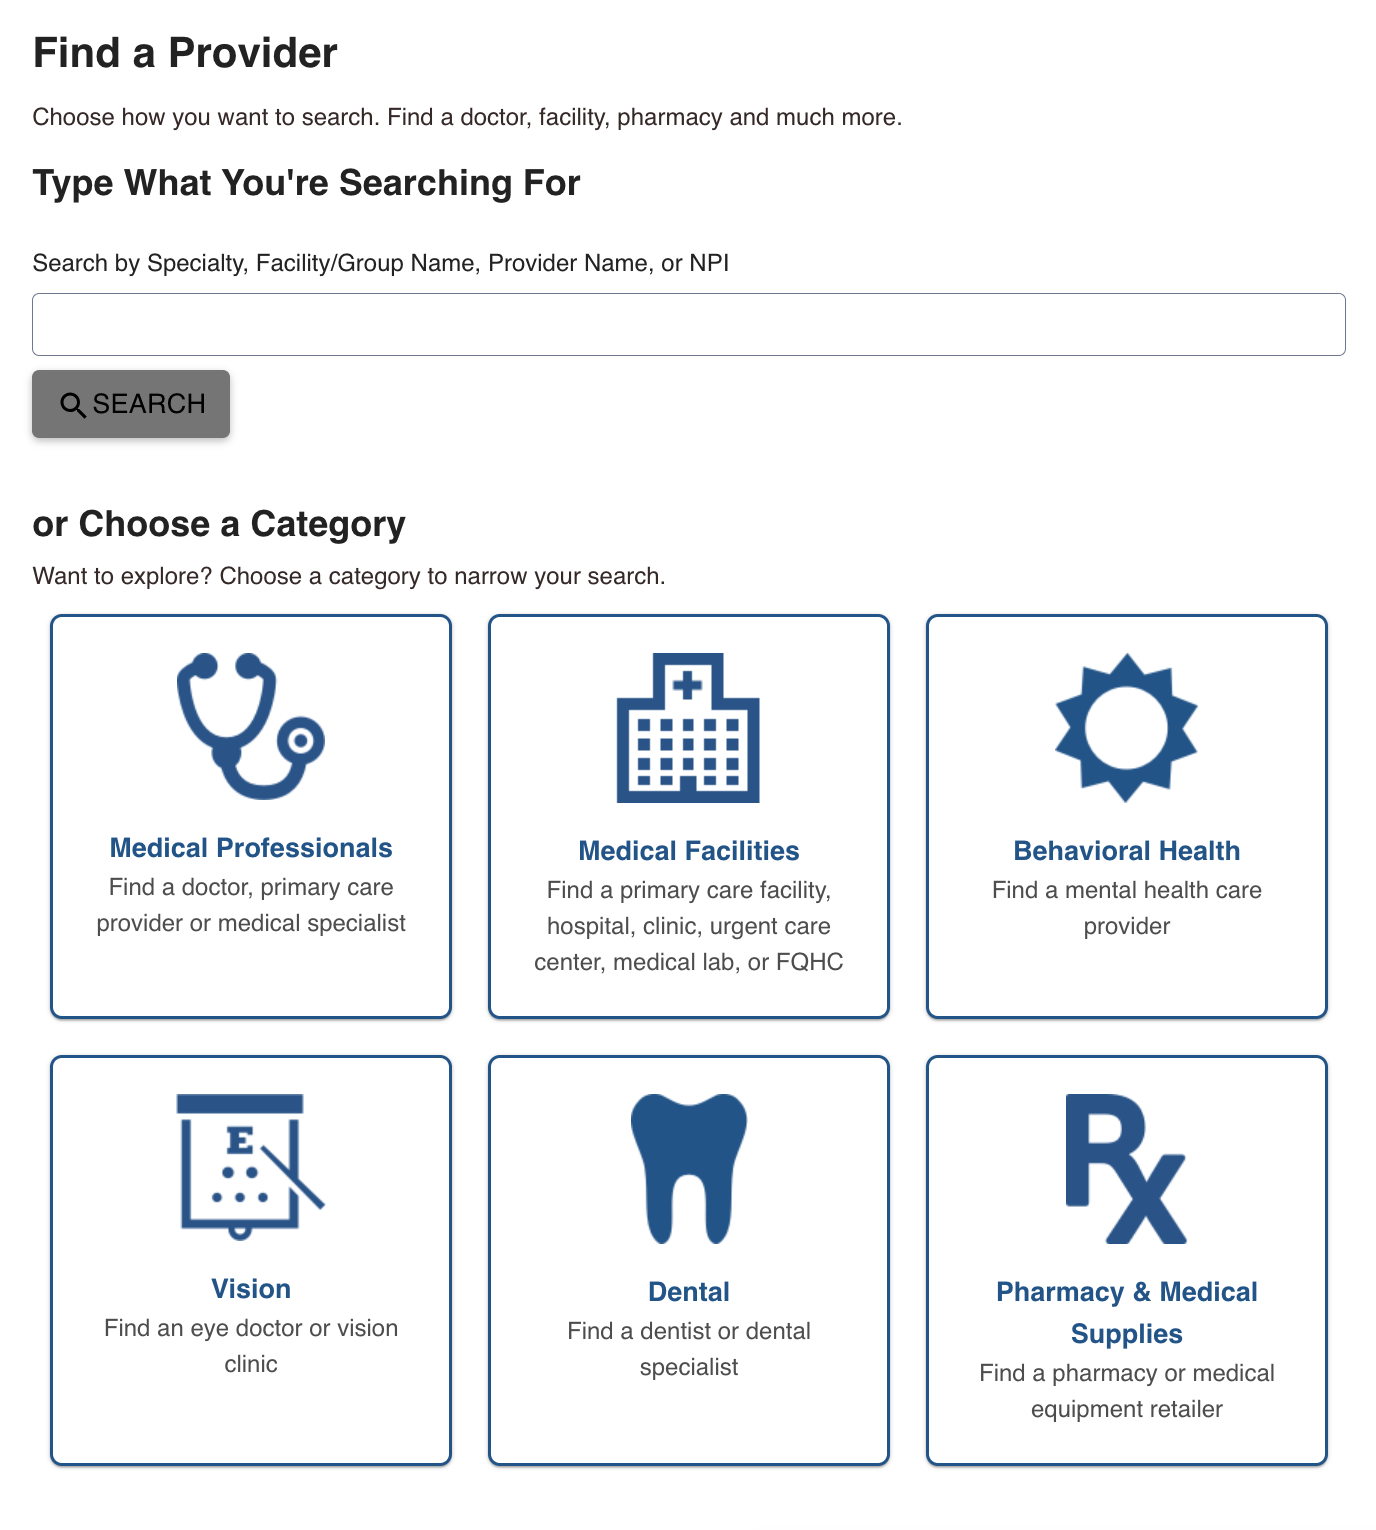Click the eye chart Vision icon
The height and width of the screenshot is (1530, 1376).
(x=250, y=1167)
